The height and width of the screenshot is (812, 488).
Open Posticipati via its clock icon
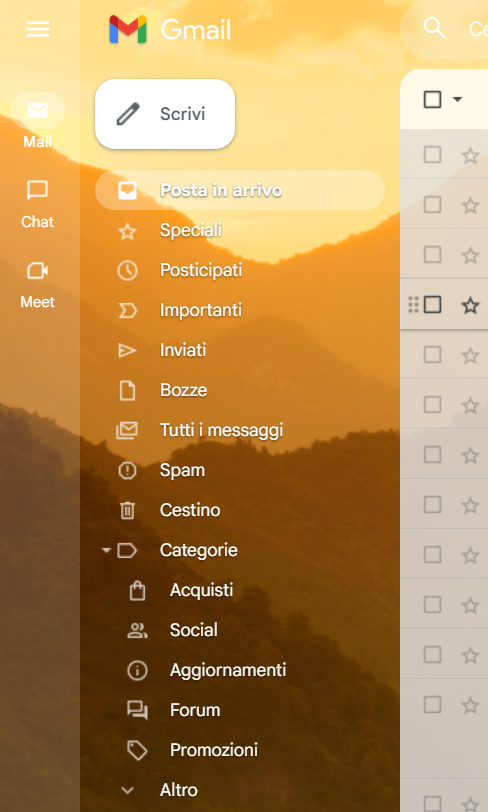[127, 270]
